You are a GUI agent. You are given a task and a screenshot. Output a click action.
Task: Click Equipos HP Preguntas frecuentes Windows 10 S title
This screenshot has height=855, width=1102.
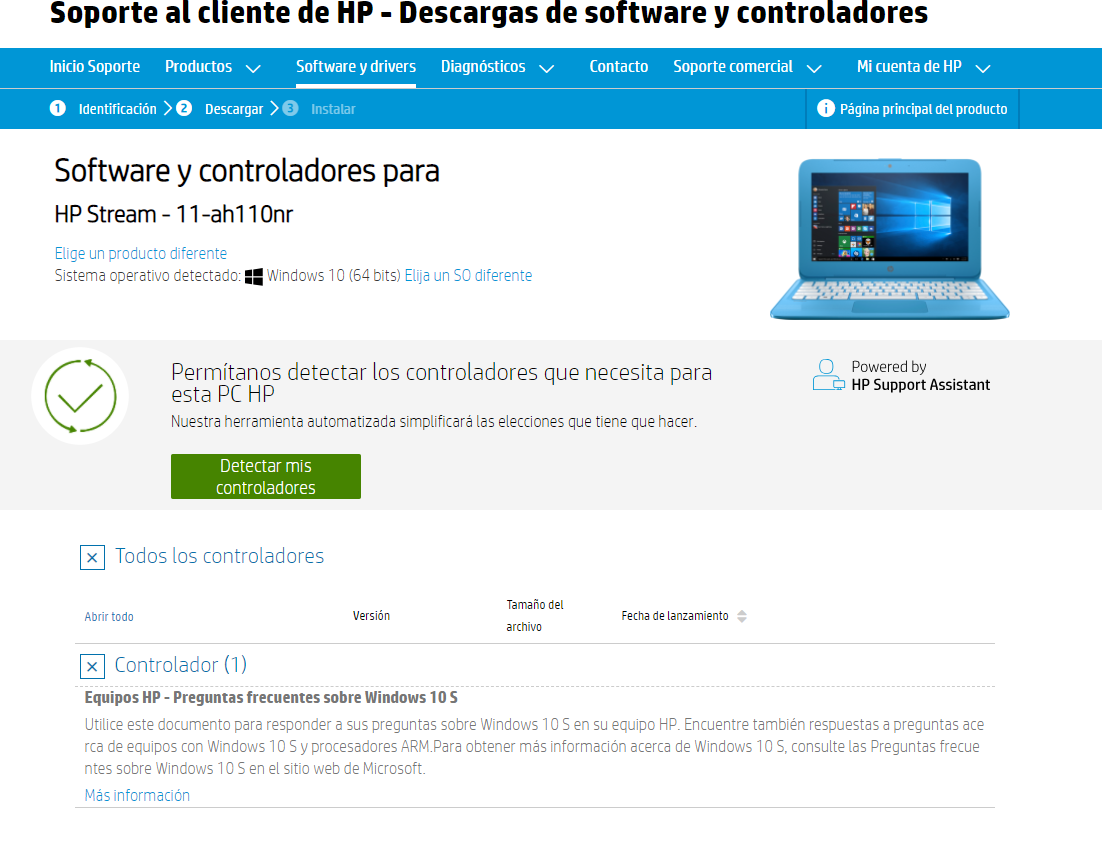coord(271,698)
